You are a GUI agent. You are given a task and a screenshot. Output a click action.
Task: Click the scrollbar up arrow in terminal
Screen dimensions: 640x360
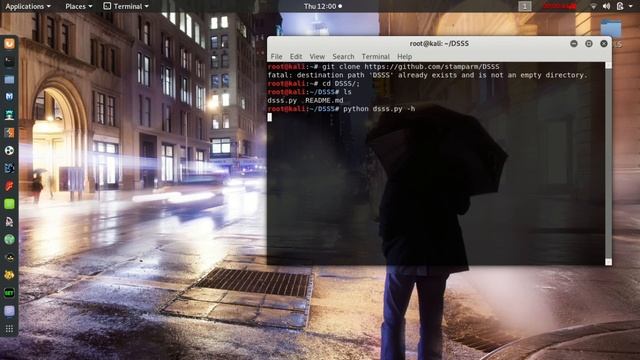point(608,65)
